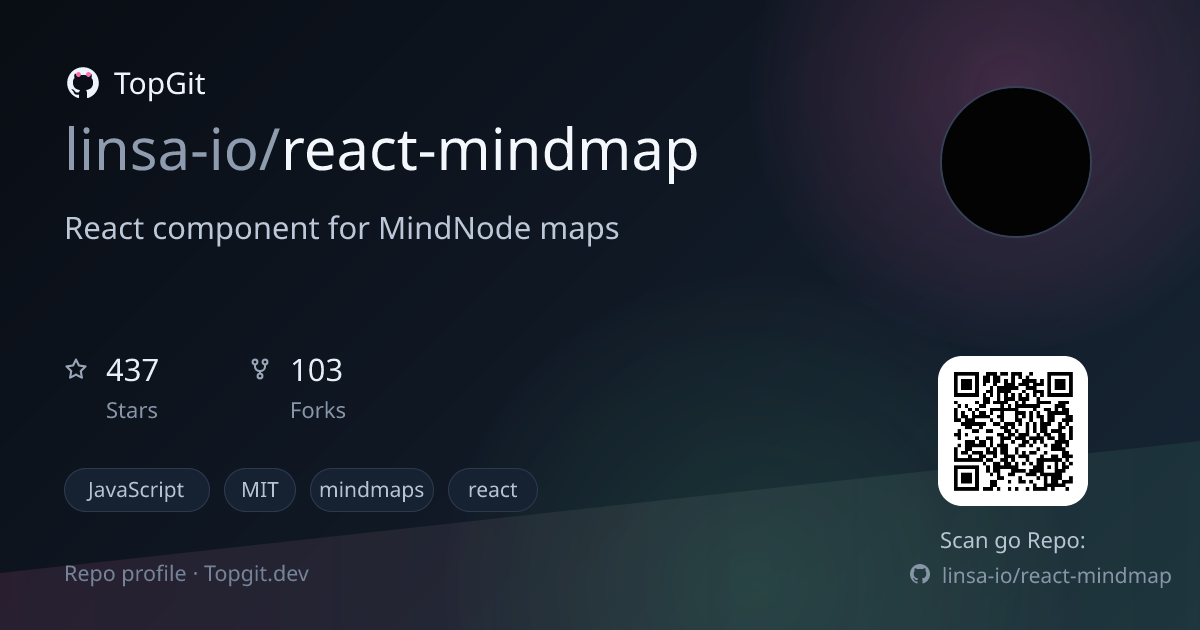Click the 'Scan go Repo:' caption
Image resolution: width=1200 pixels, height=630 pixels.
(1013, 541)
